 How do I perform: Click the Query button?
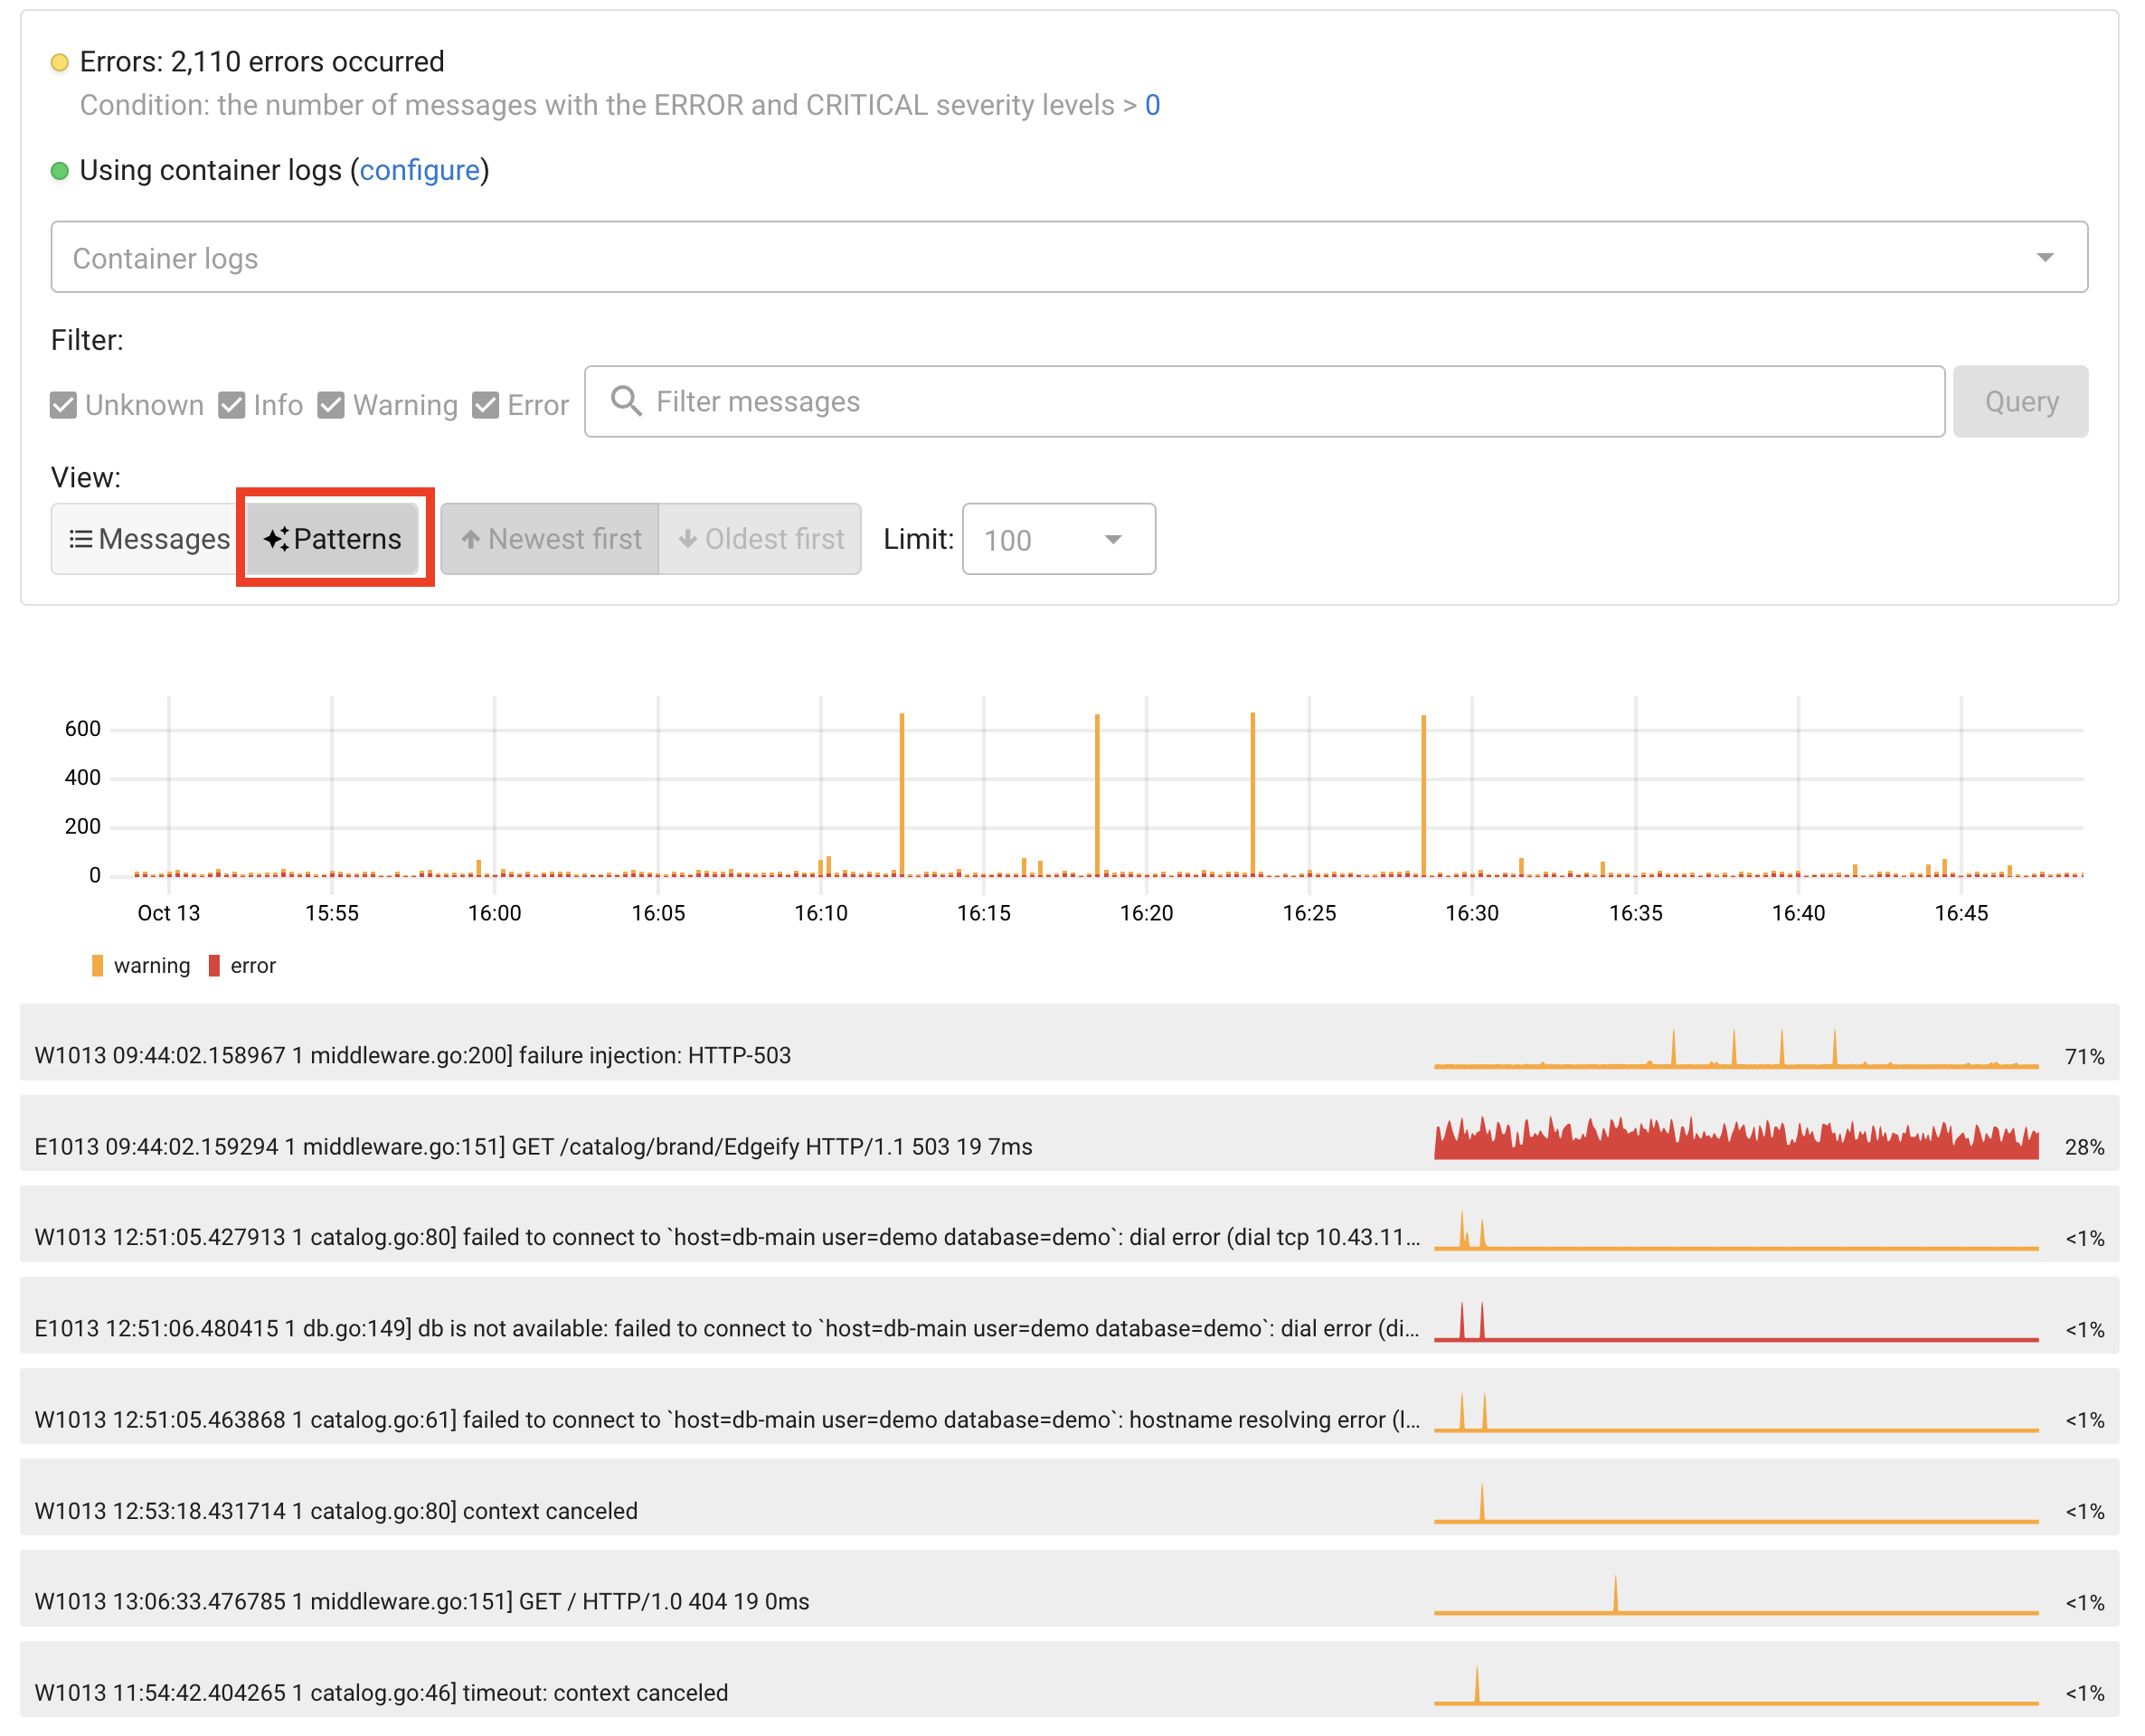[2020, 401]
